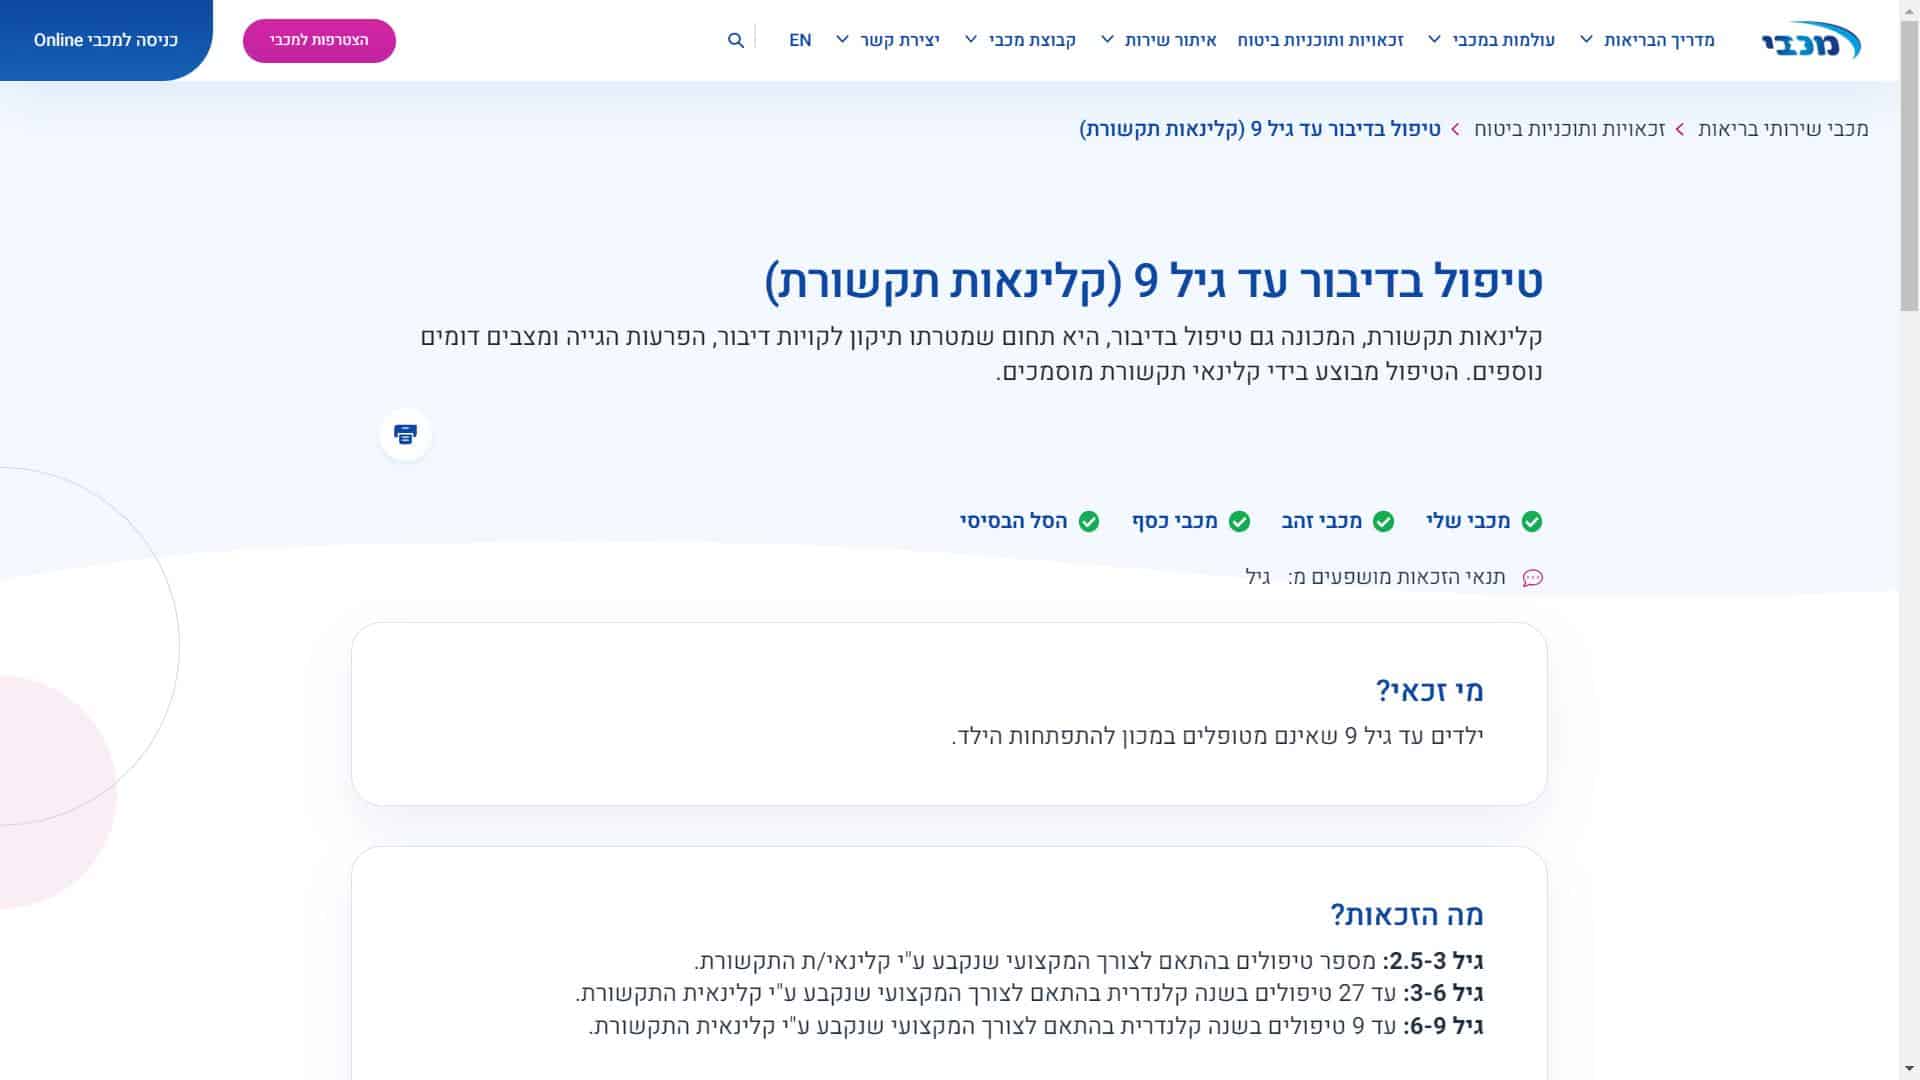This screenshot has width=1920, height=1080.
Task: Click breadcrumb טיפול בדיבור עד גיל 9
Action: [1260, 129]
